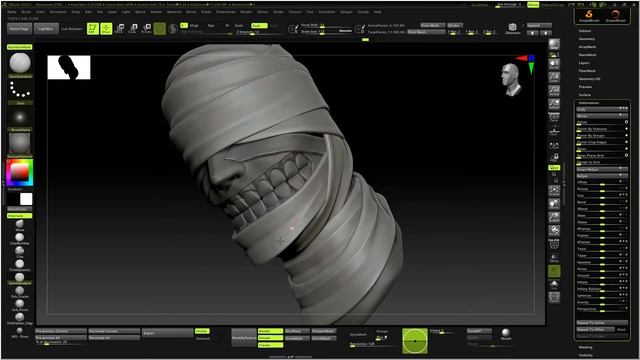Click the Frame mesh icon
640x360 pixels.
click(x=554, y=191)
